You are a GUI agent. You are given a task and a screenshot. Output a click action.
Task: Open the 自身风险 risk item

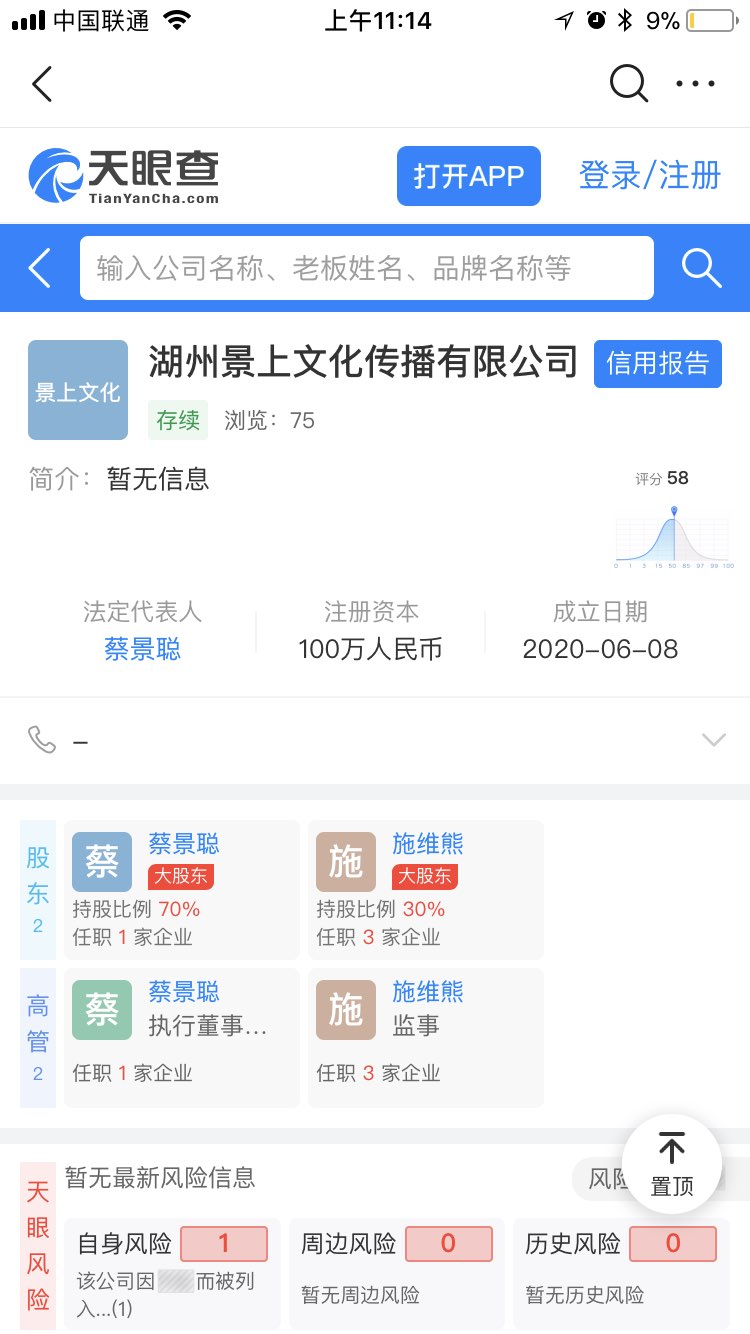[x=172, y=1267]
